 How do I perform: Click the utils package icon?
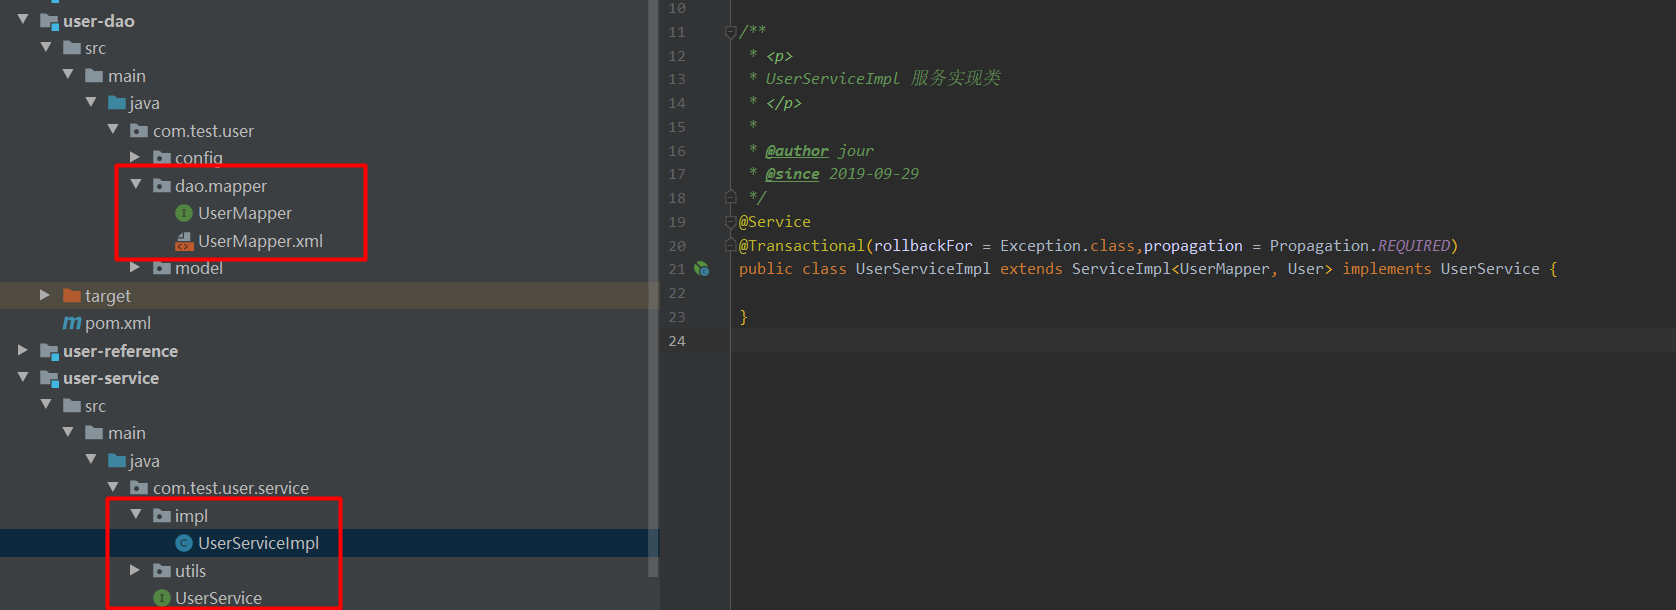(x=162, y=570)
